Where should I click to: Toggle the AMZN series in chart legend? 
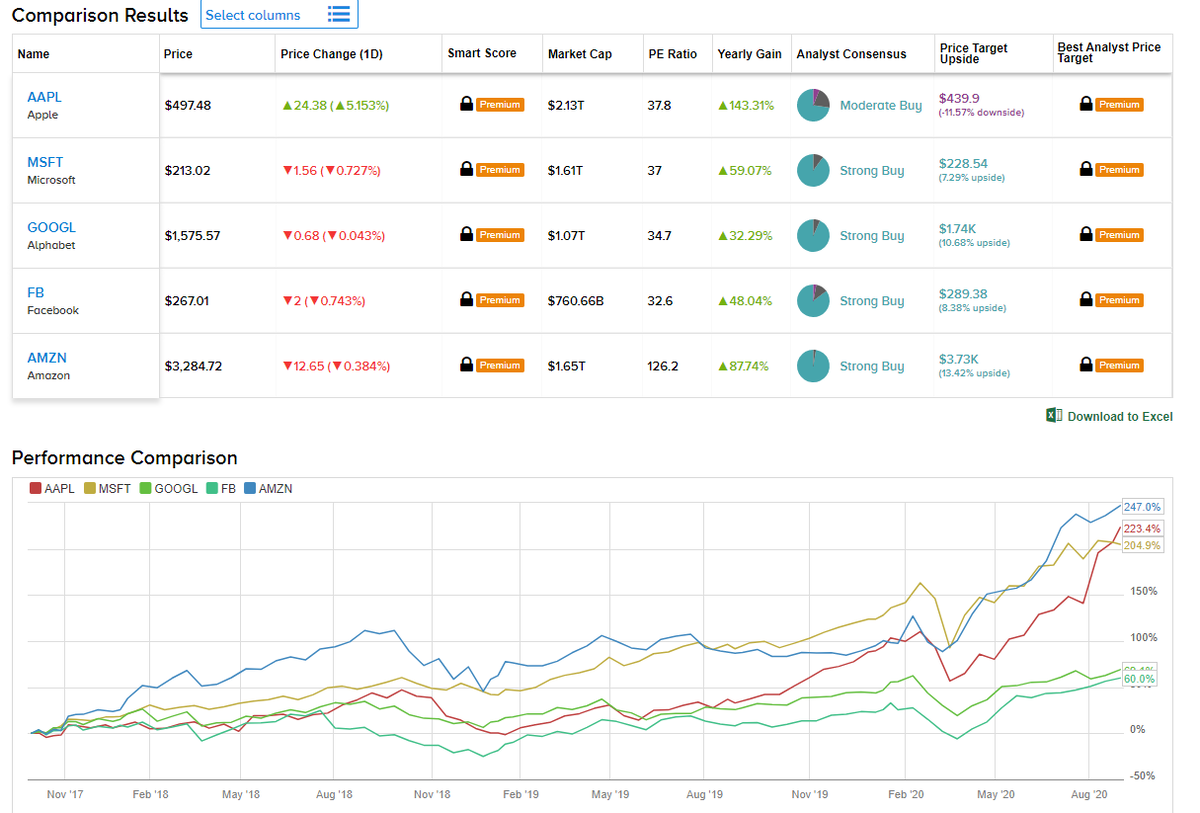[269, 489]
